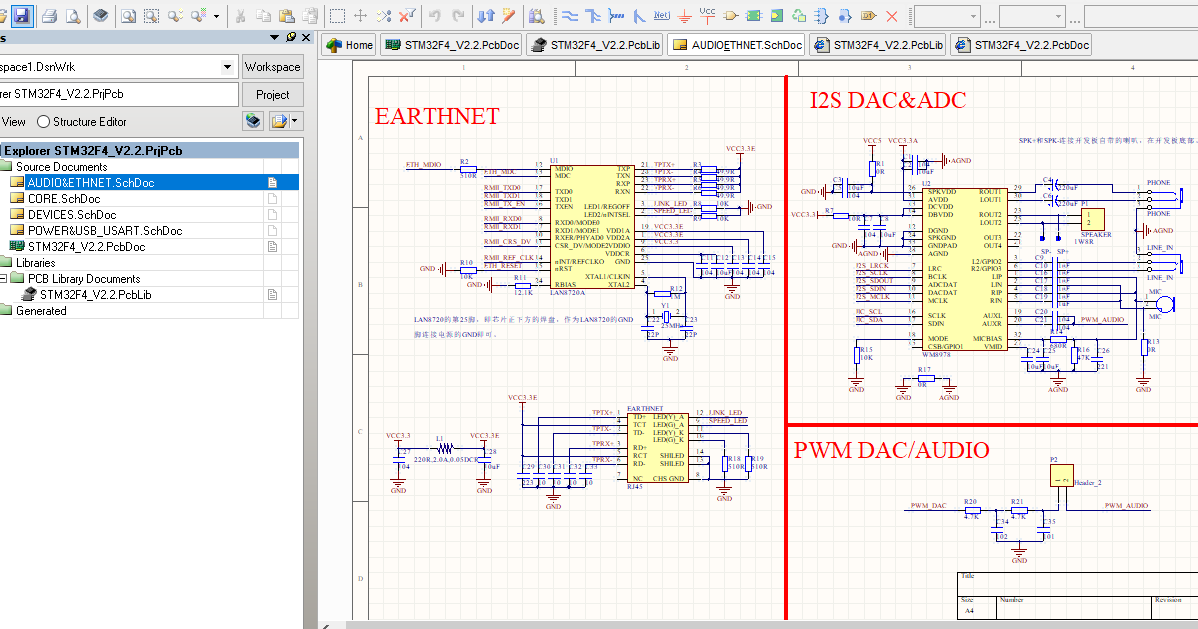This screenshot has width=1198, height=629.
Task: Place a Harness Connector
Action: coord(822,15)
